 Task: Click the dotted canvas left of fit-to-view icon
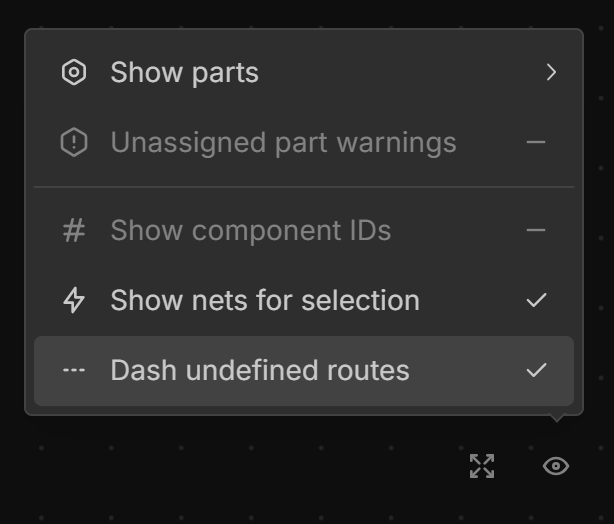point(300,468)
